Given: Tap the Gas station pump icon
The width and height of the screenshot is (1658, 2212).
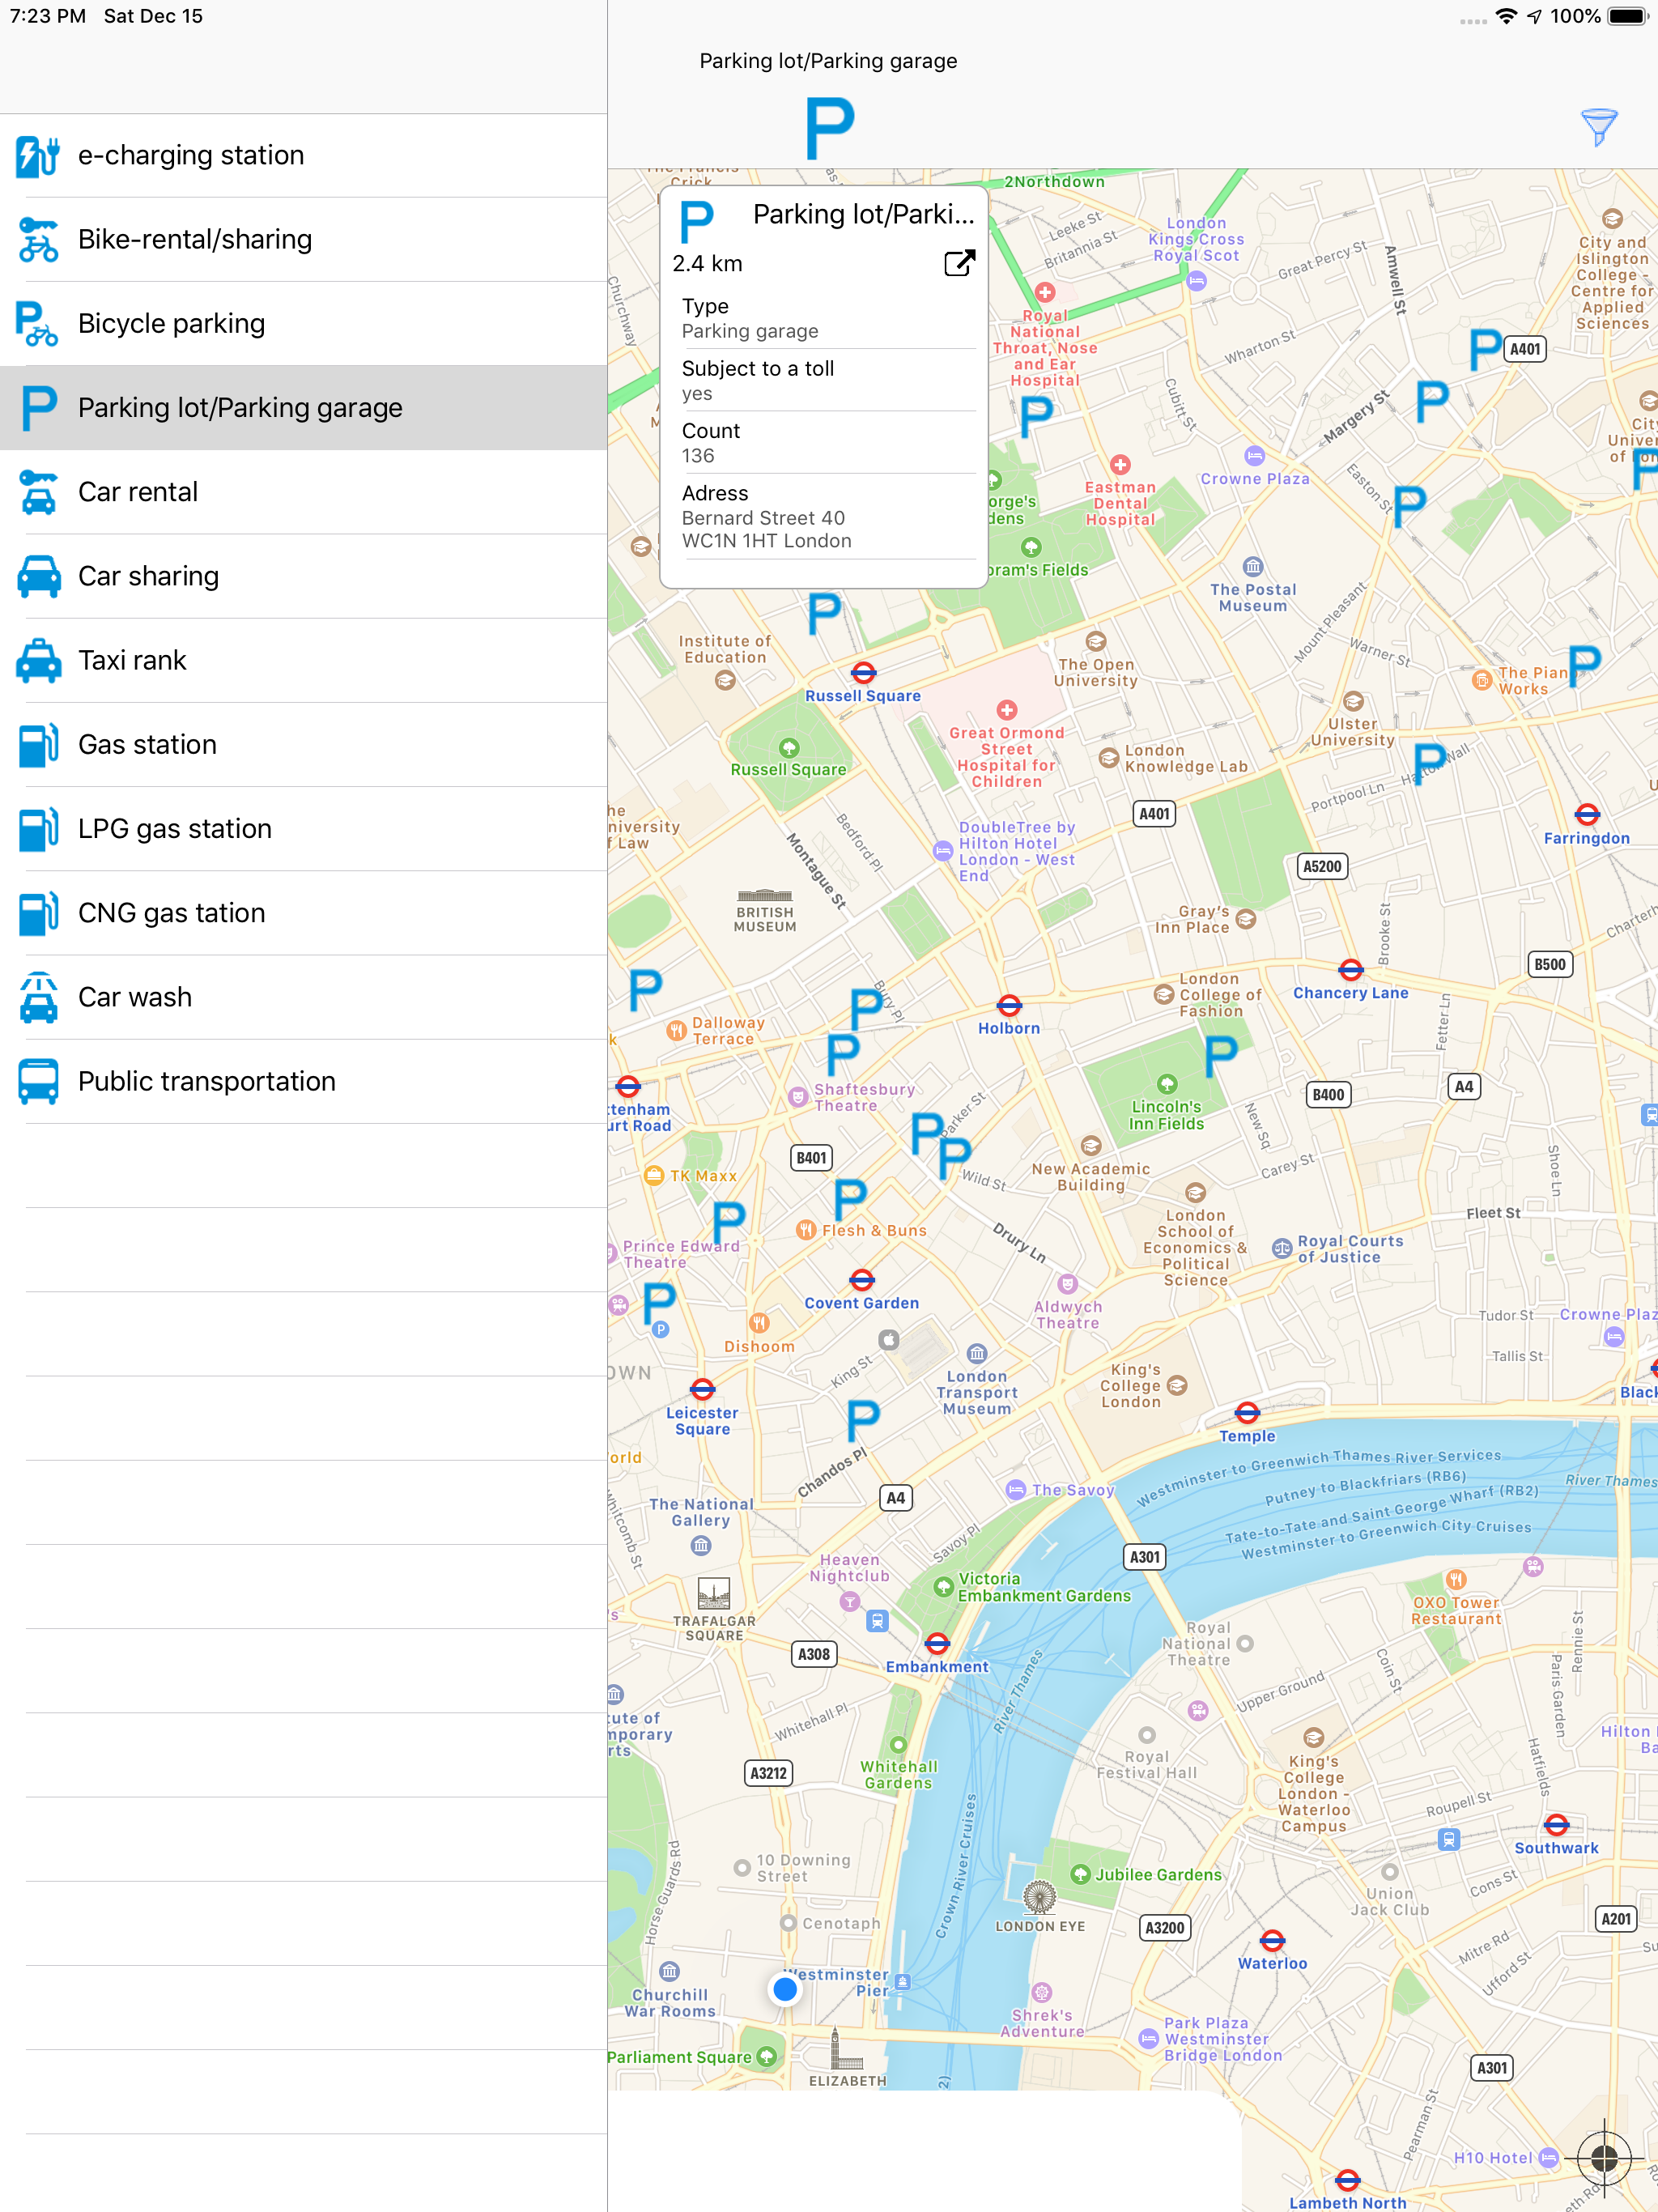Looking at the screenshot, I should point(38,745).
